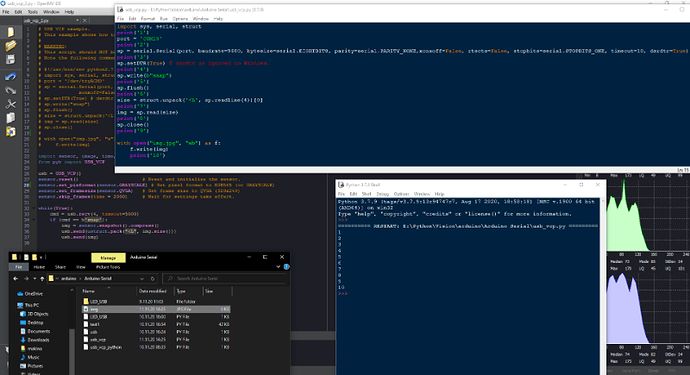Select img JPG file in Explorer list
This screenshot has width=690, height=375.
point(156,309)
